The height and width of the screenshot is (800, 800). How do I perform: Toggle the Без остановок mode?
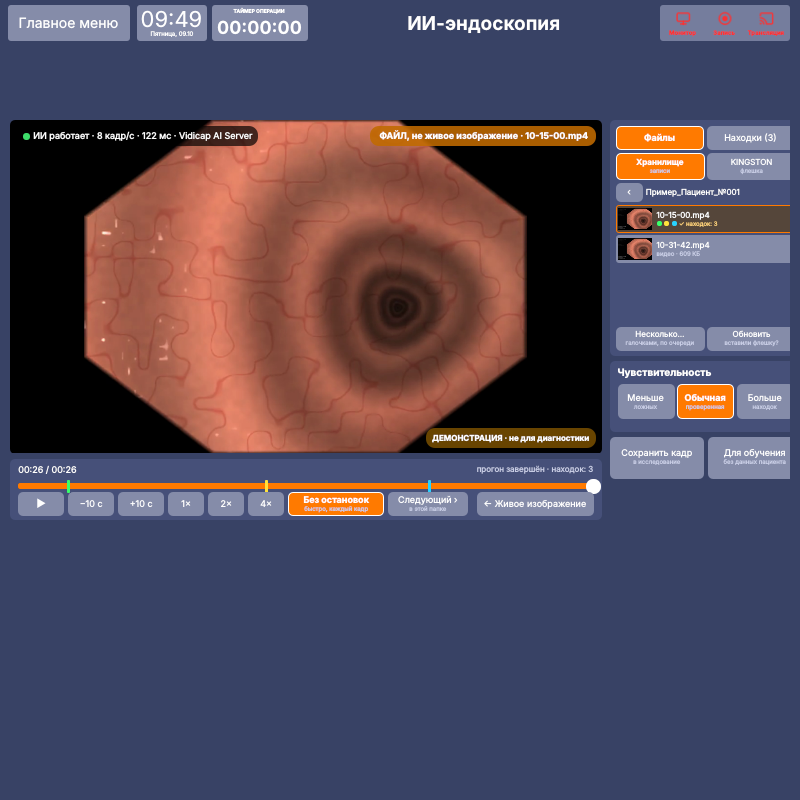click(x=336, y=504)
